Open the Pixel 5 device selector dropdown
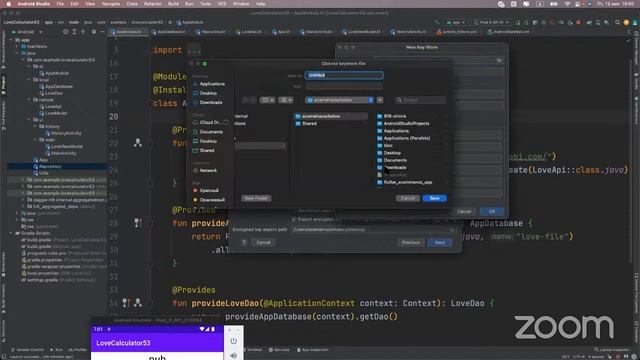The height and width of the screenshot is (360, 640). (x=491, y=22)
